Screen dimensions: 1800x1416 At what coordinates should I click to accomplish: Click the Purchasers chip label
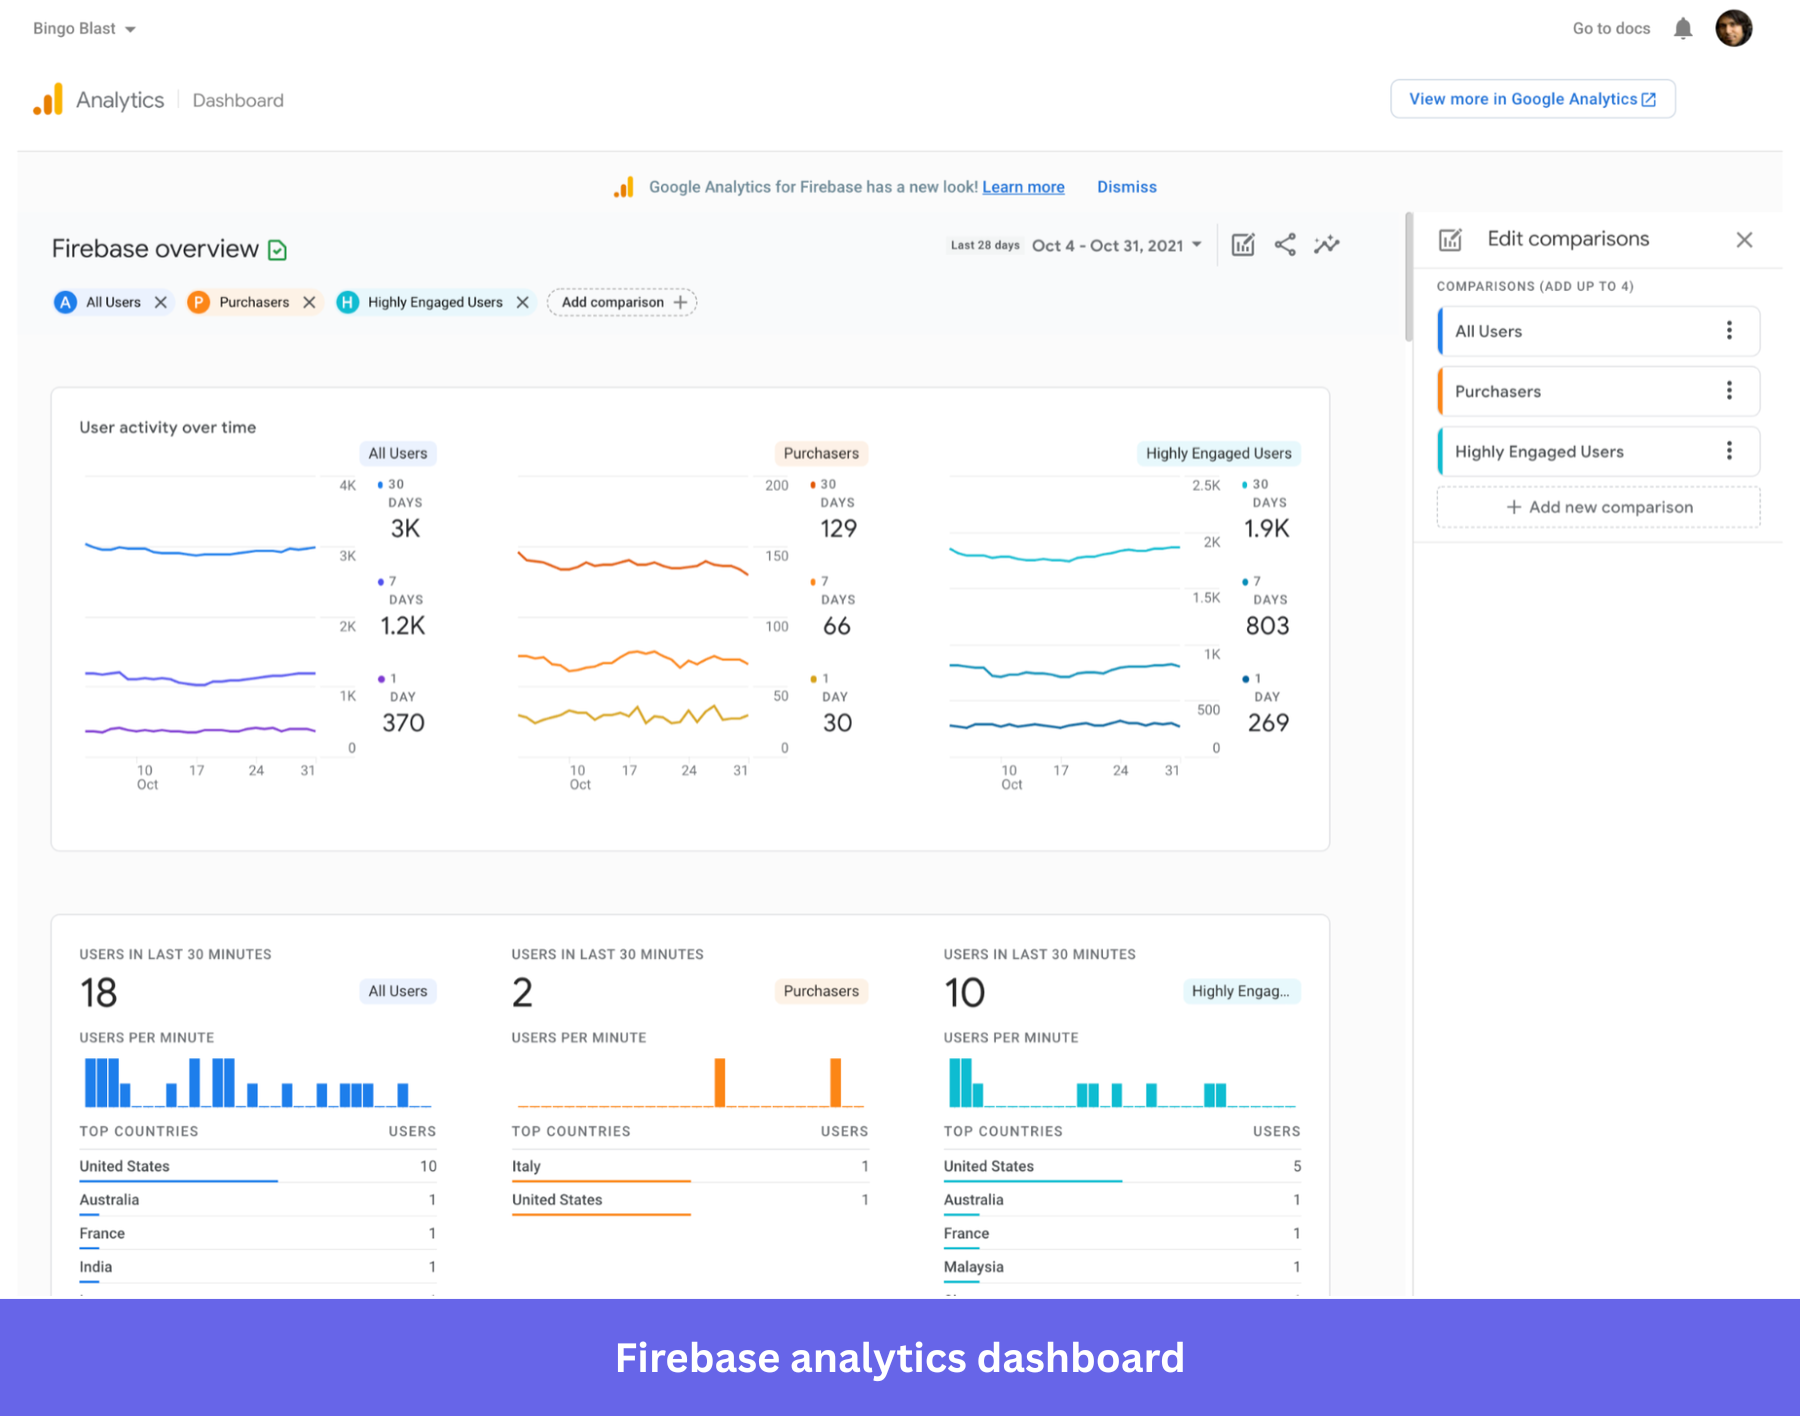click(254, 302)
